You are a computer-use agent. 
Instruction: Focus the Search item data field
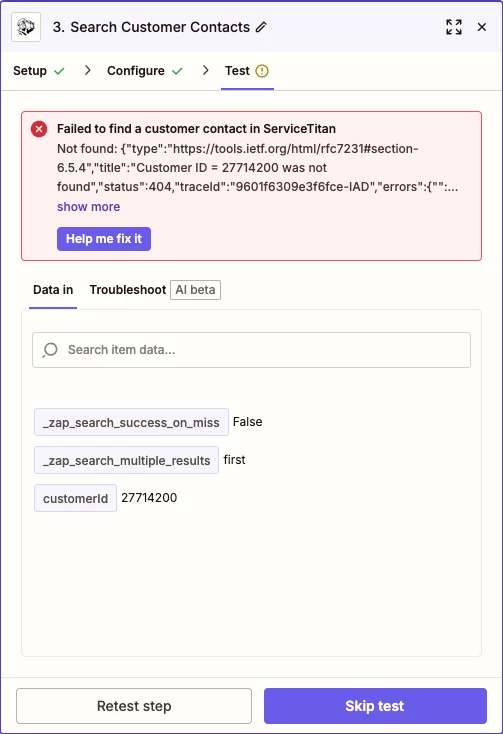(x=251, y=350)
